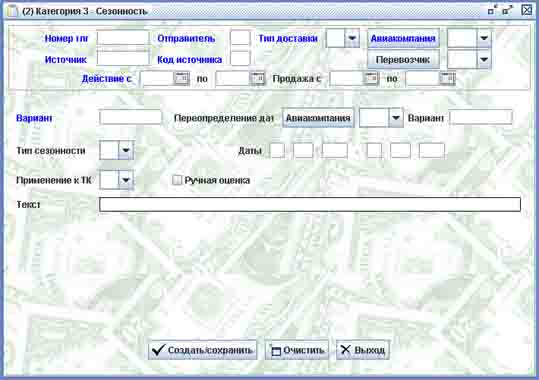Click the Создать/сохранить button
The image size is (539, 380).
click(202, 350)
